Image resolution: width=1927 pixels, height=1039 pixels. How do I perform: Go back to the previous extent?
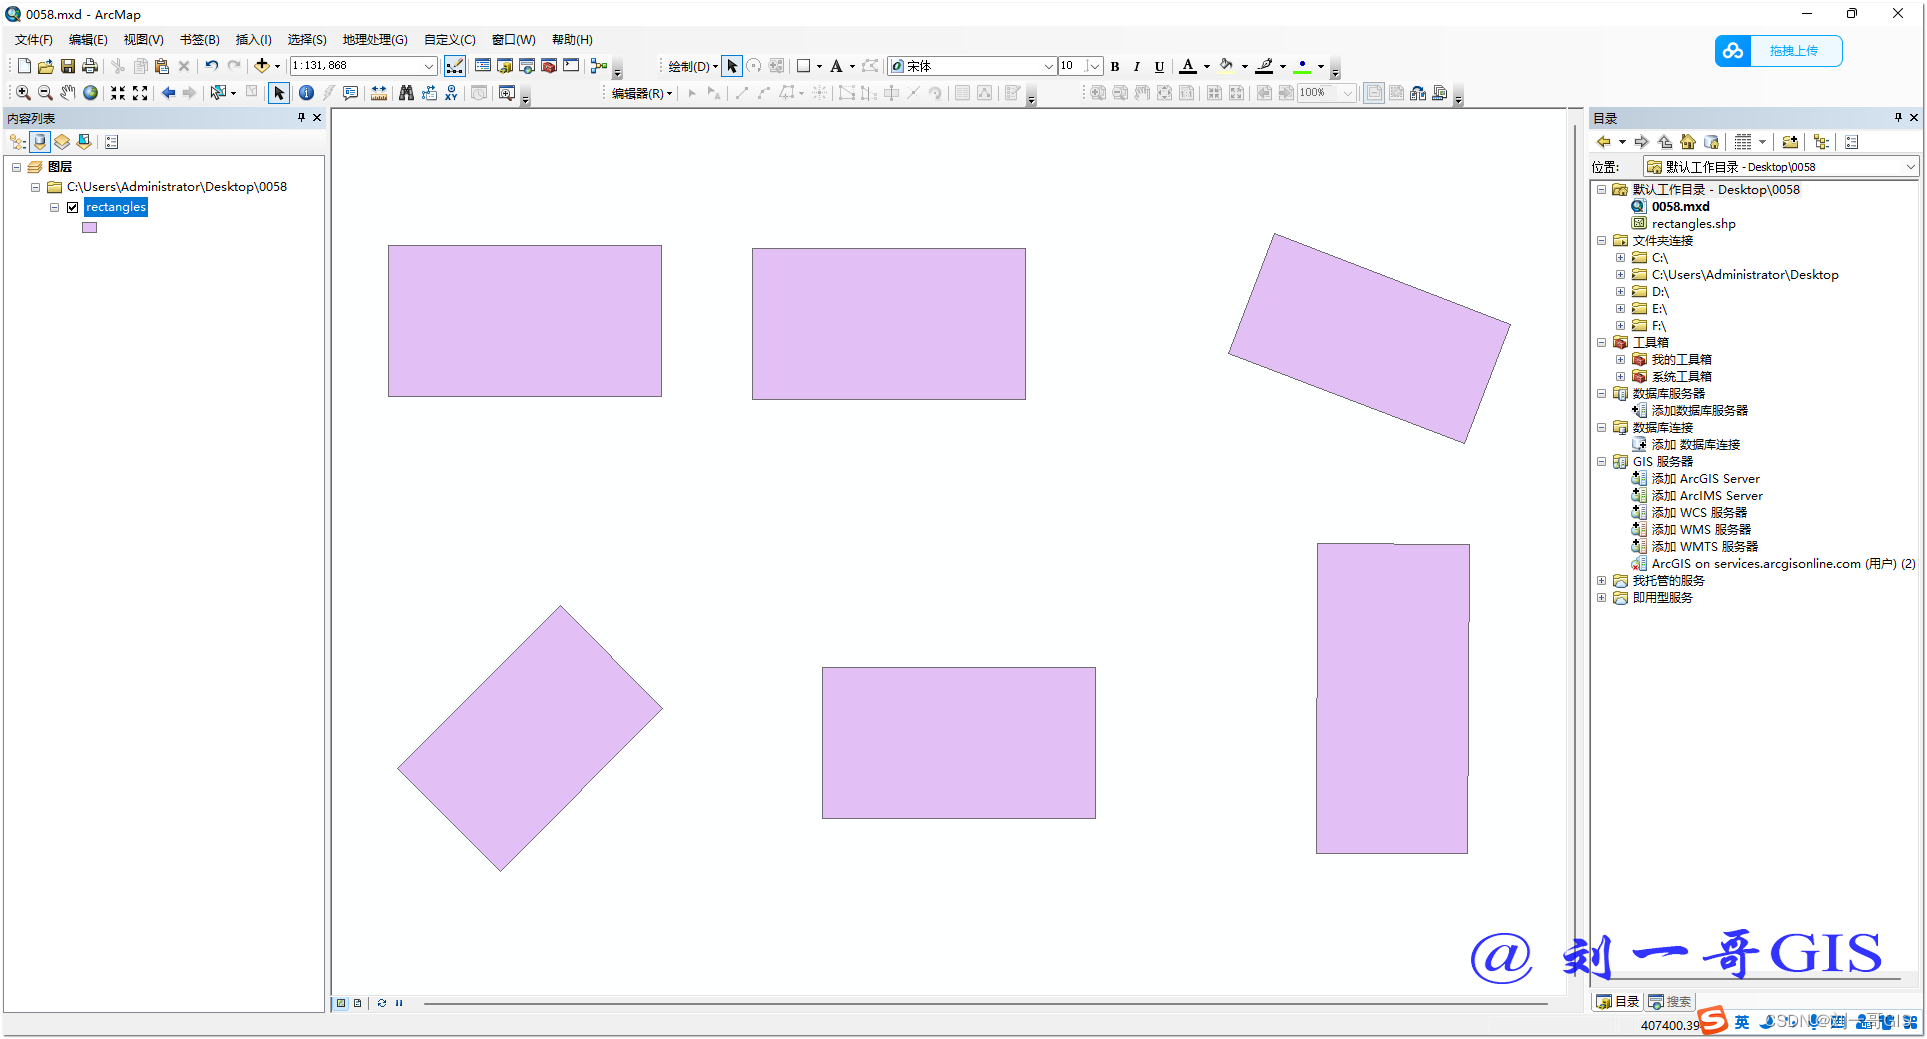168,93
